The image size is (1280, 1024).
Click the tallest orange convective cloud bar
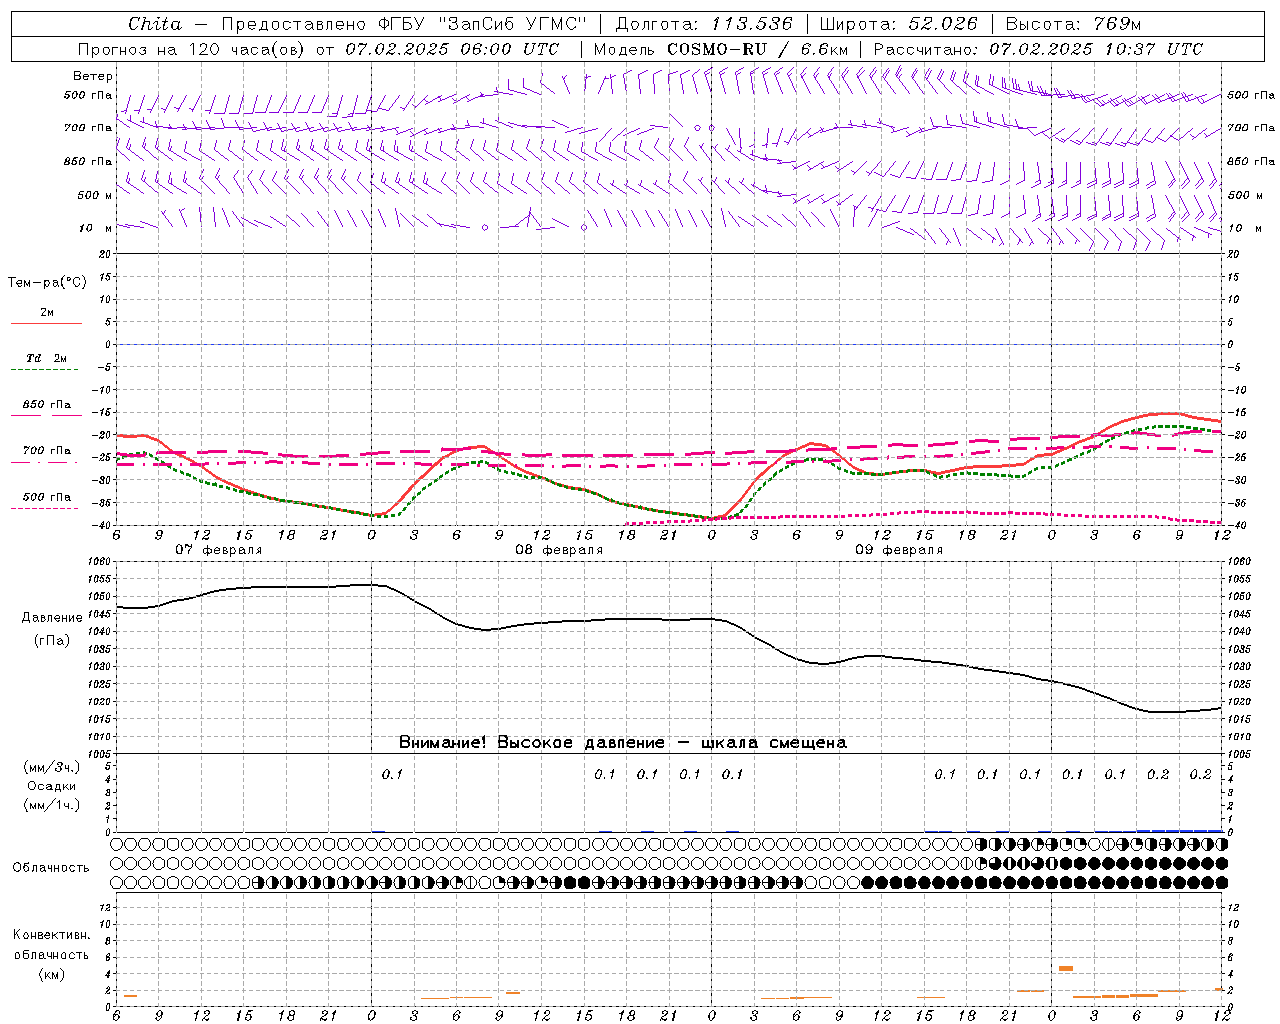point(1066,968)
